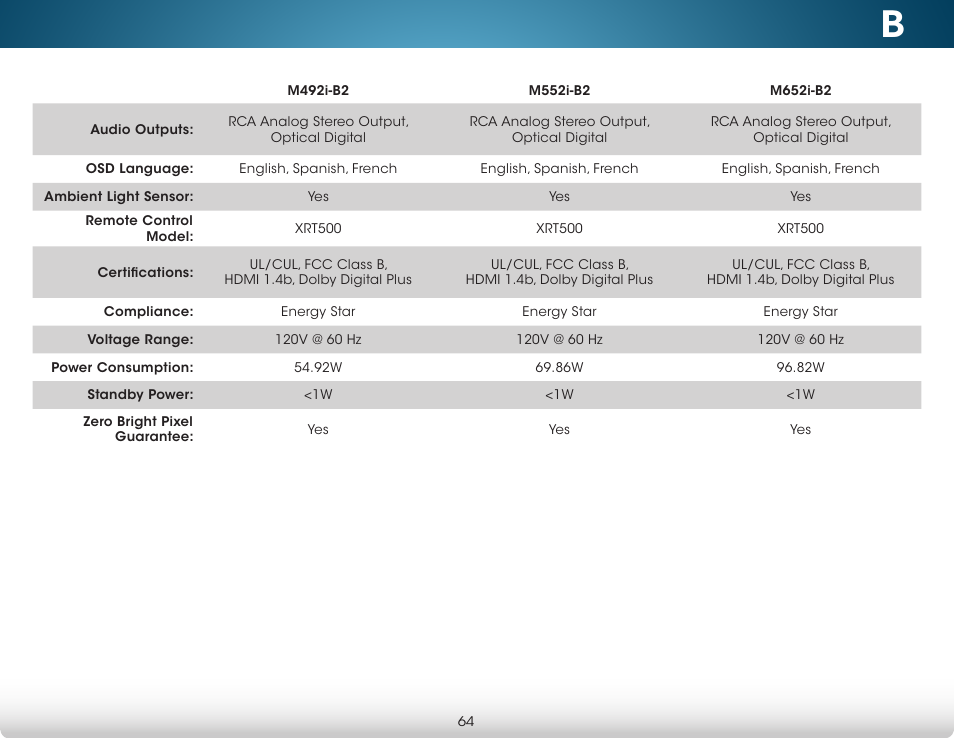
Task: Click M652i-B2 certifications cell
Action: (800, 272)
